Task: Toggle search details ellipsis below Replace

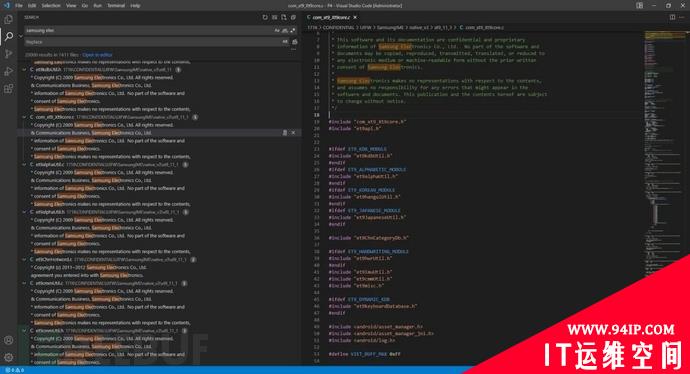Action: tap(294, 49)
